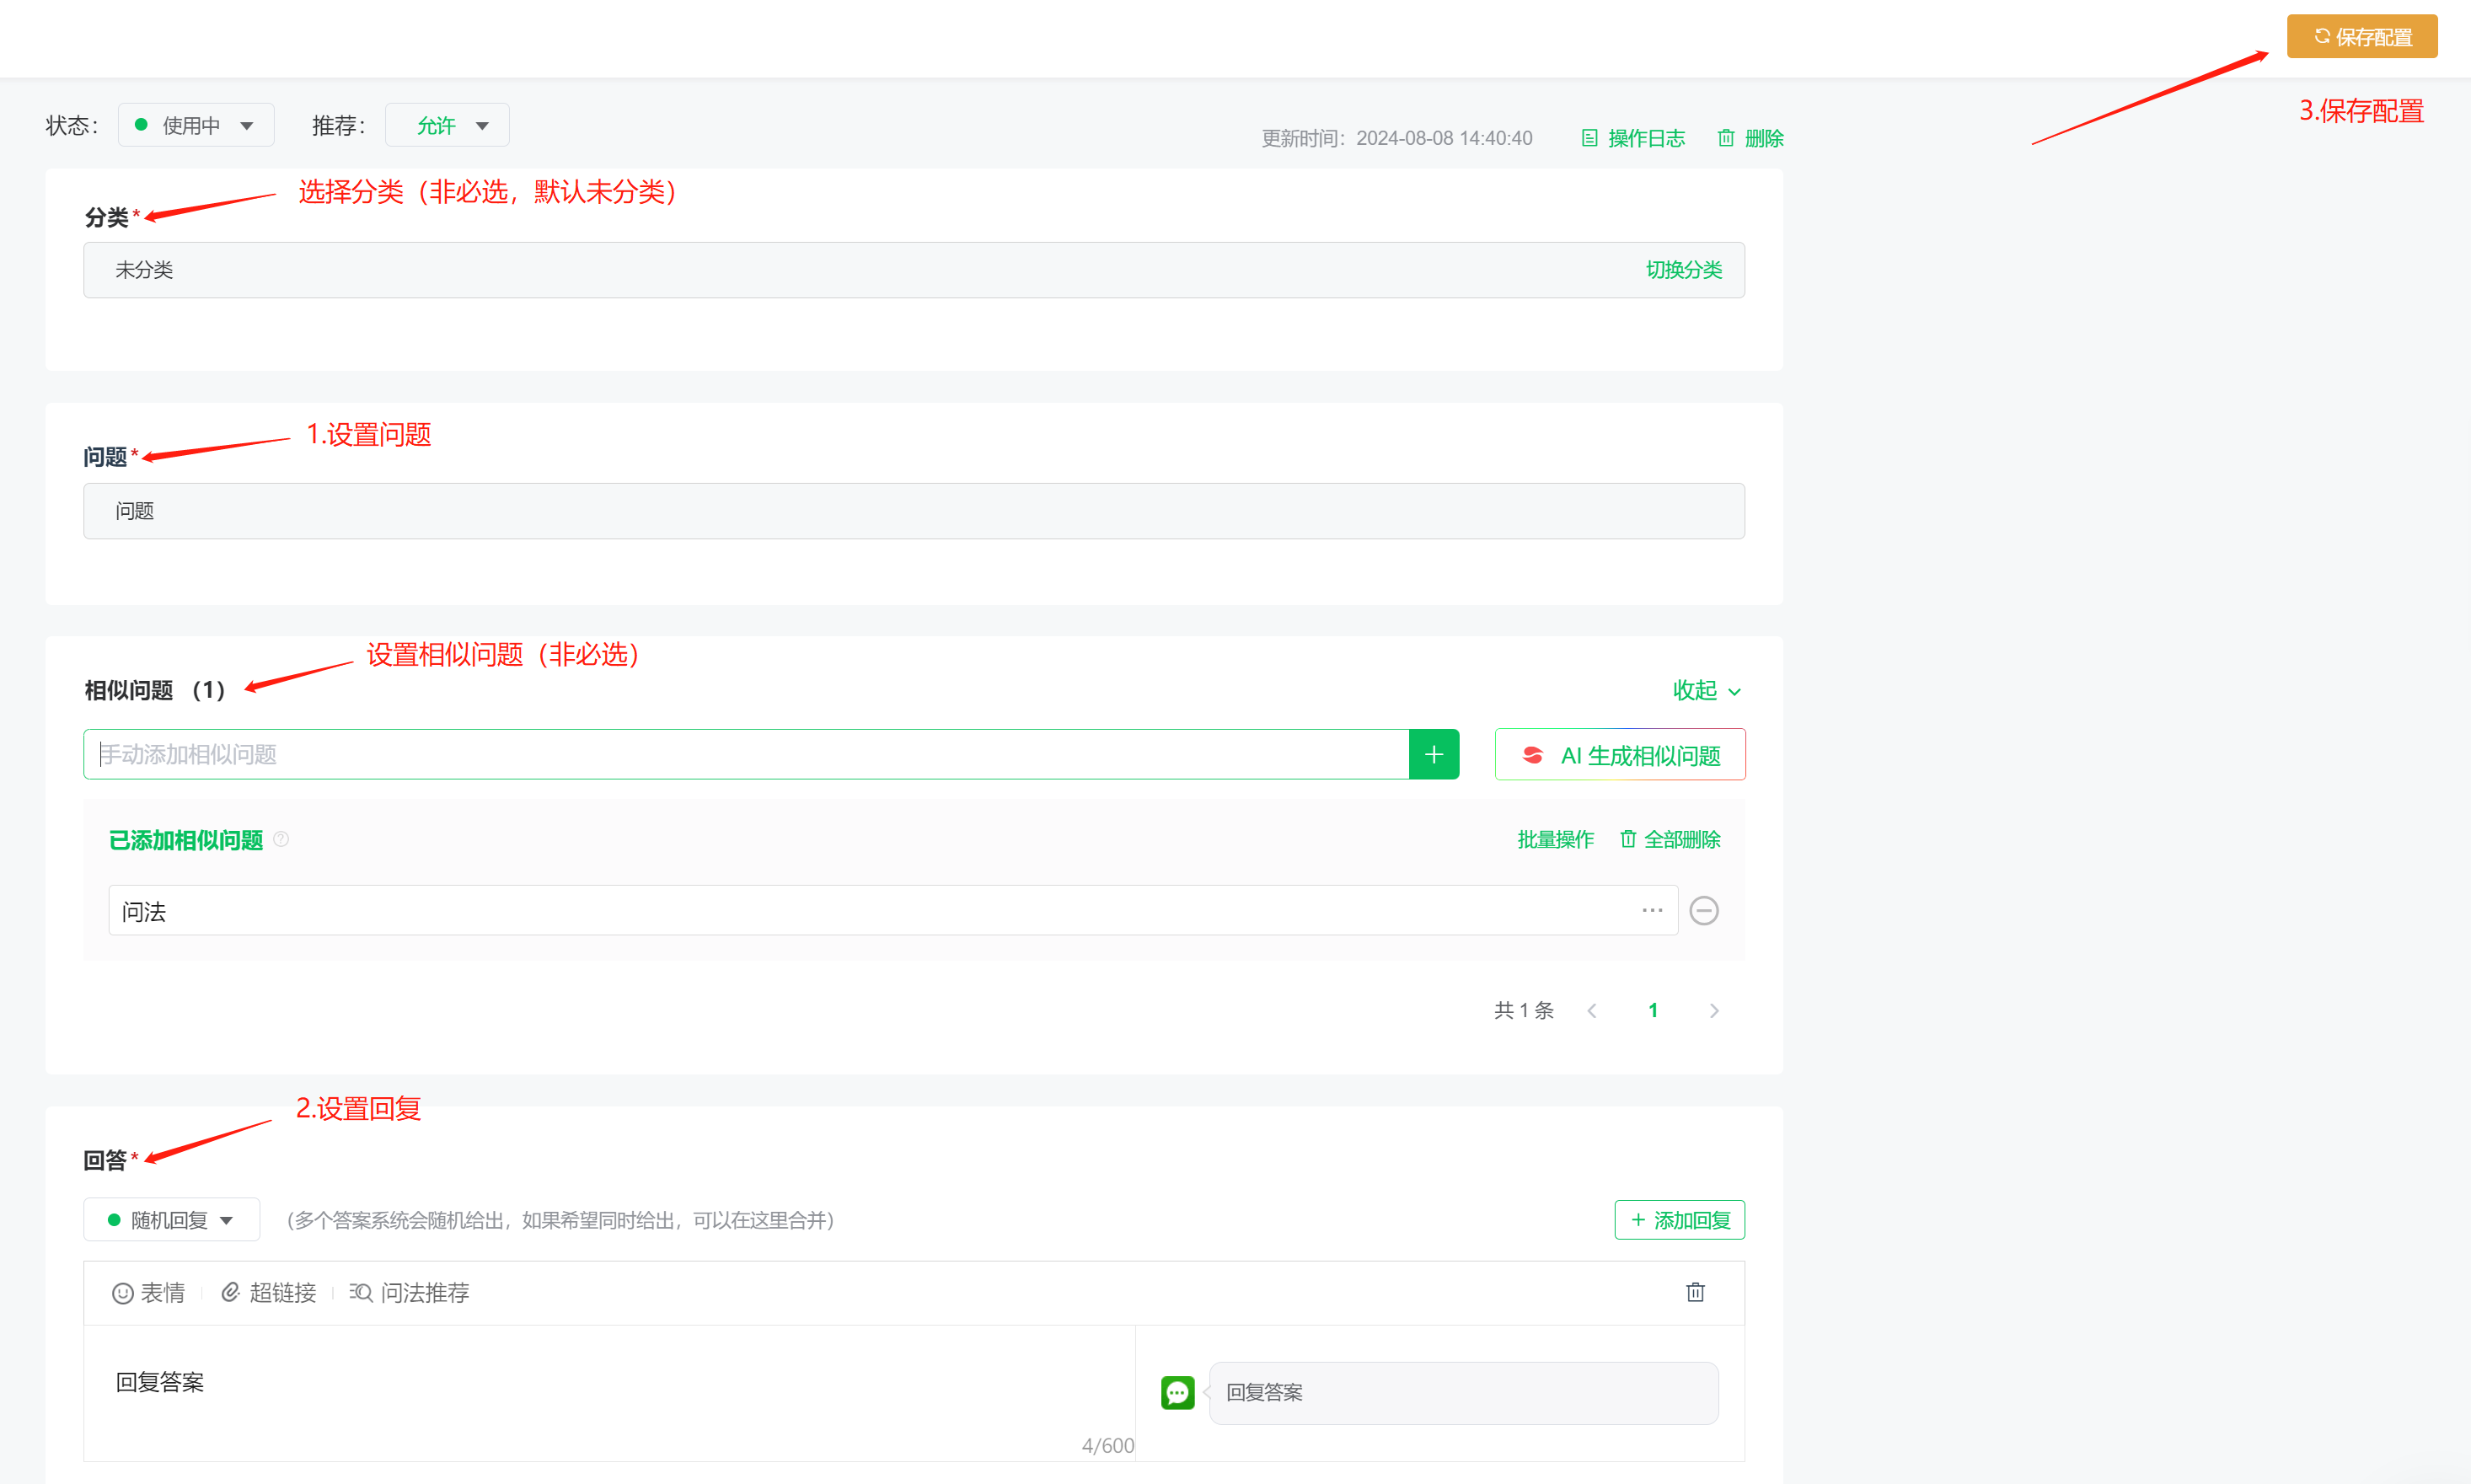Open 问法推荐 search icon

pos(360,1293)
